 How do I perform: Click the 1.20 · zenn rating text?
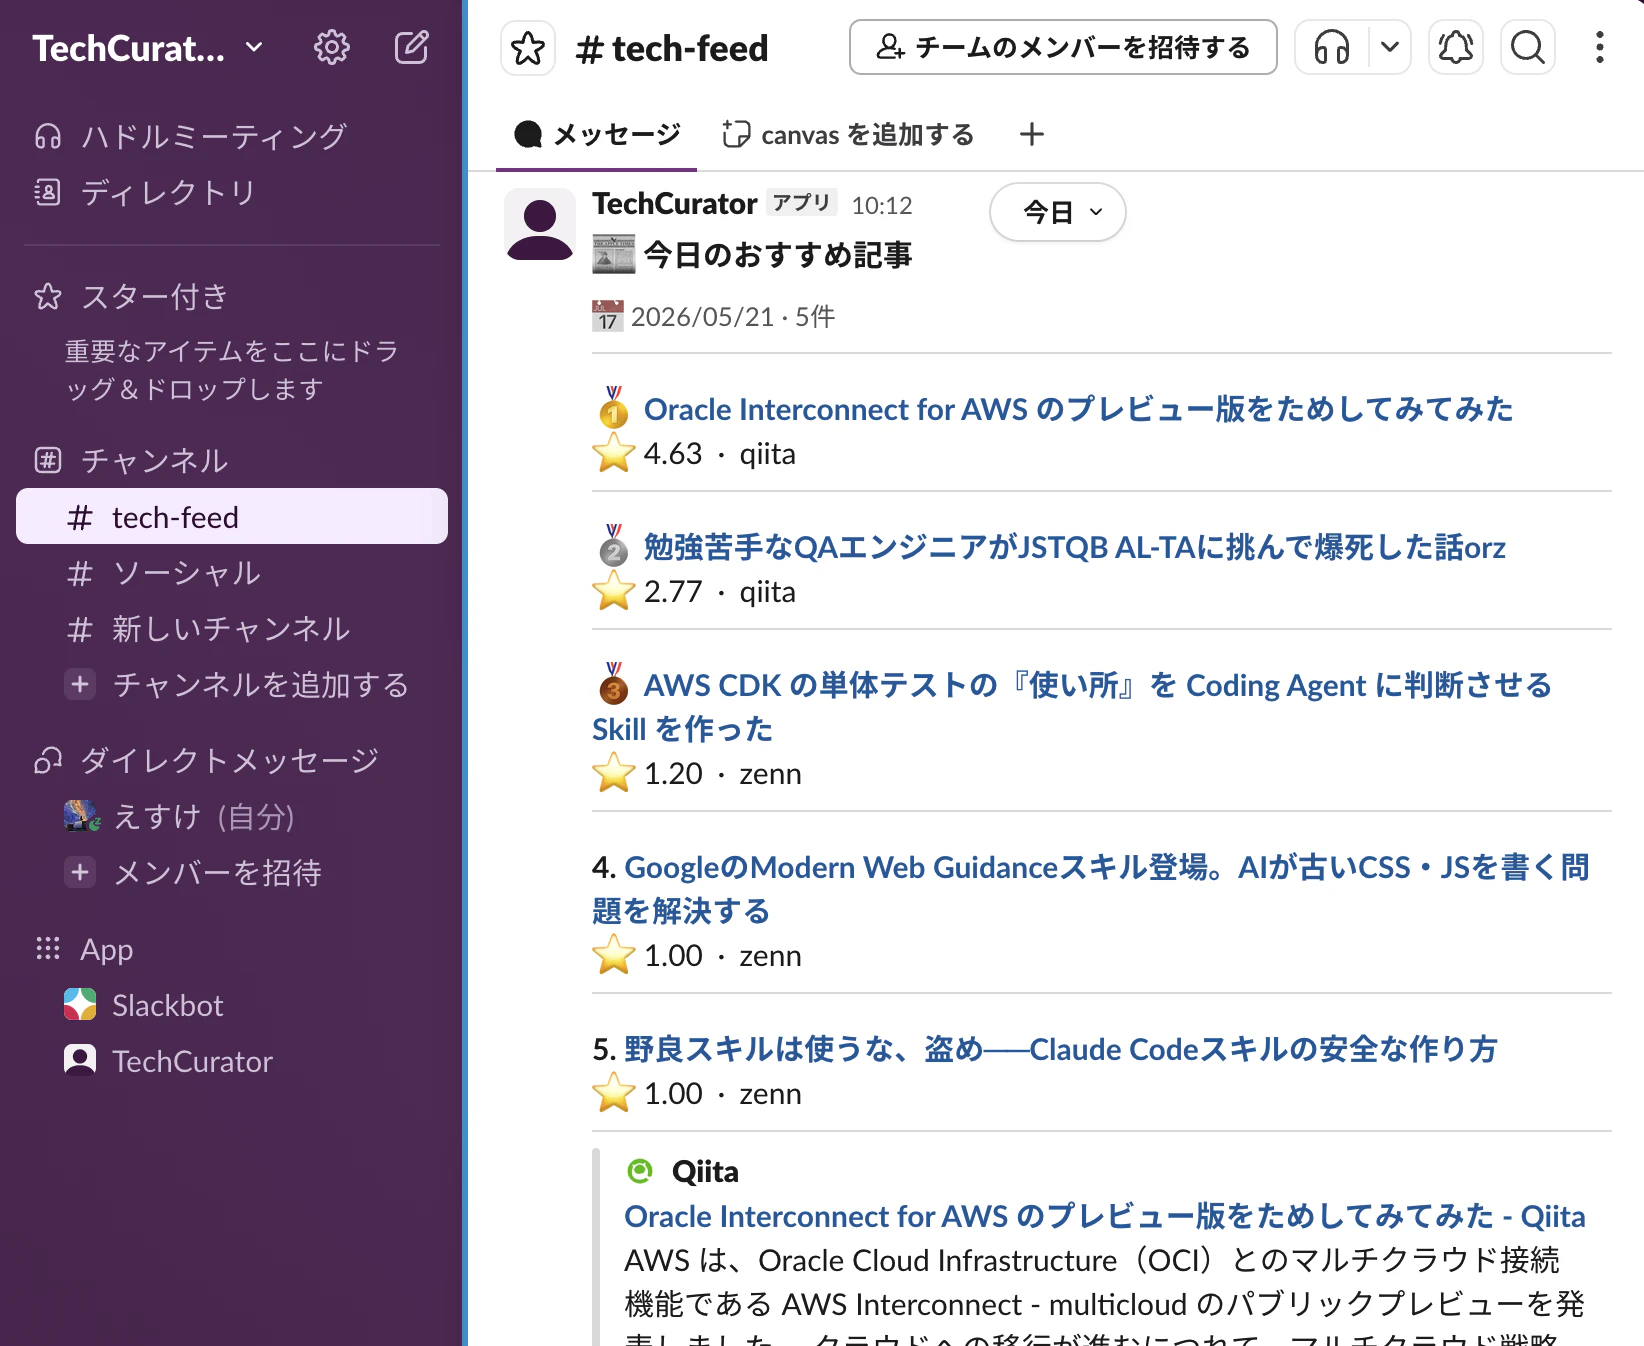pos(722,774)
